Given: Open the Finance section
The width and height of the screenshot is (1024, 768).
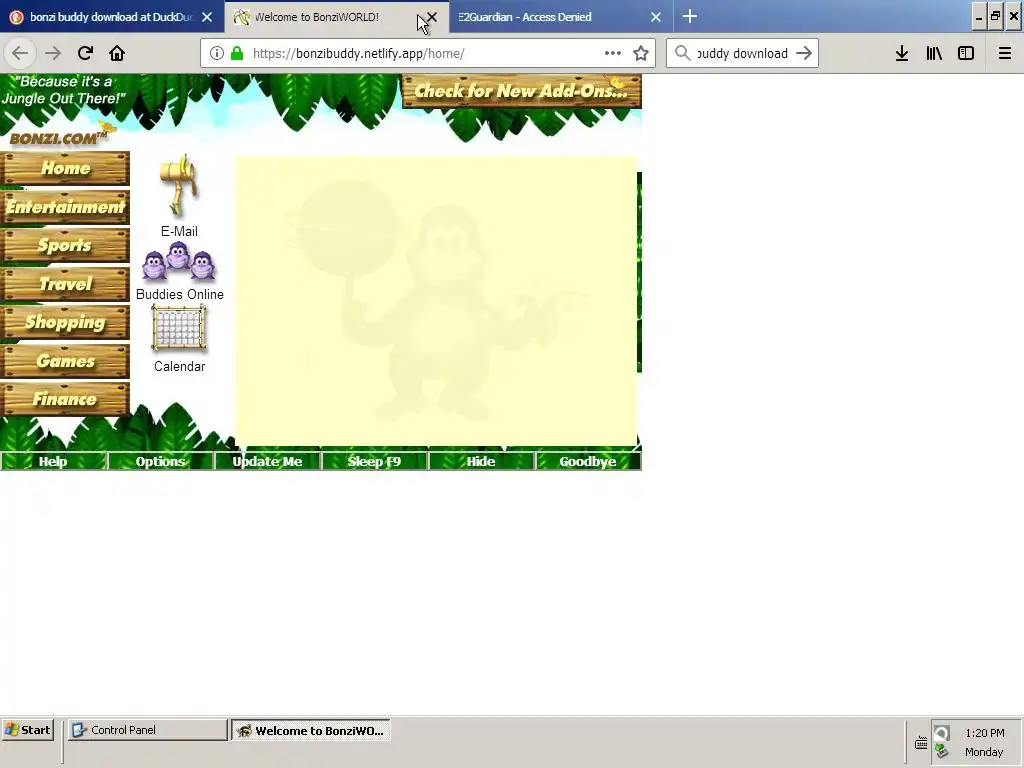Looking at the screenshot, I should pos(65,400).
